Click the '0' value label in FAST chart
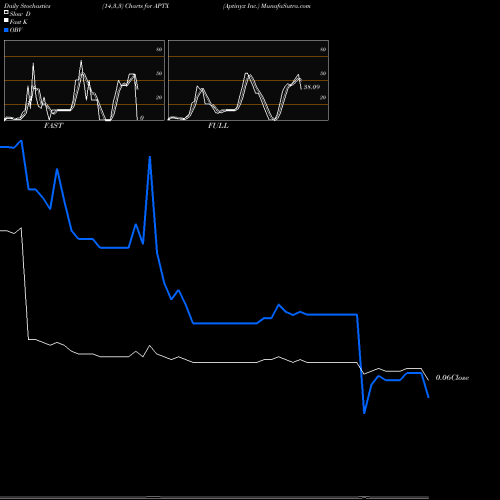The image size is (500, 500). tap(142, 118)
